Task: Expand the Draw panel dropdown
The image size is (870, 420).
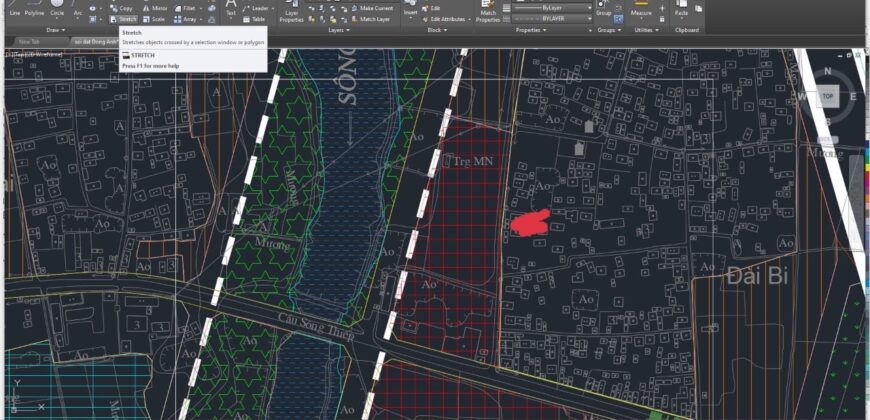Action: point(59,30)
